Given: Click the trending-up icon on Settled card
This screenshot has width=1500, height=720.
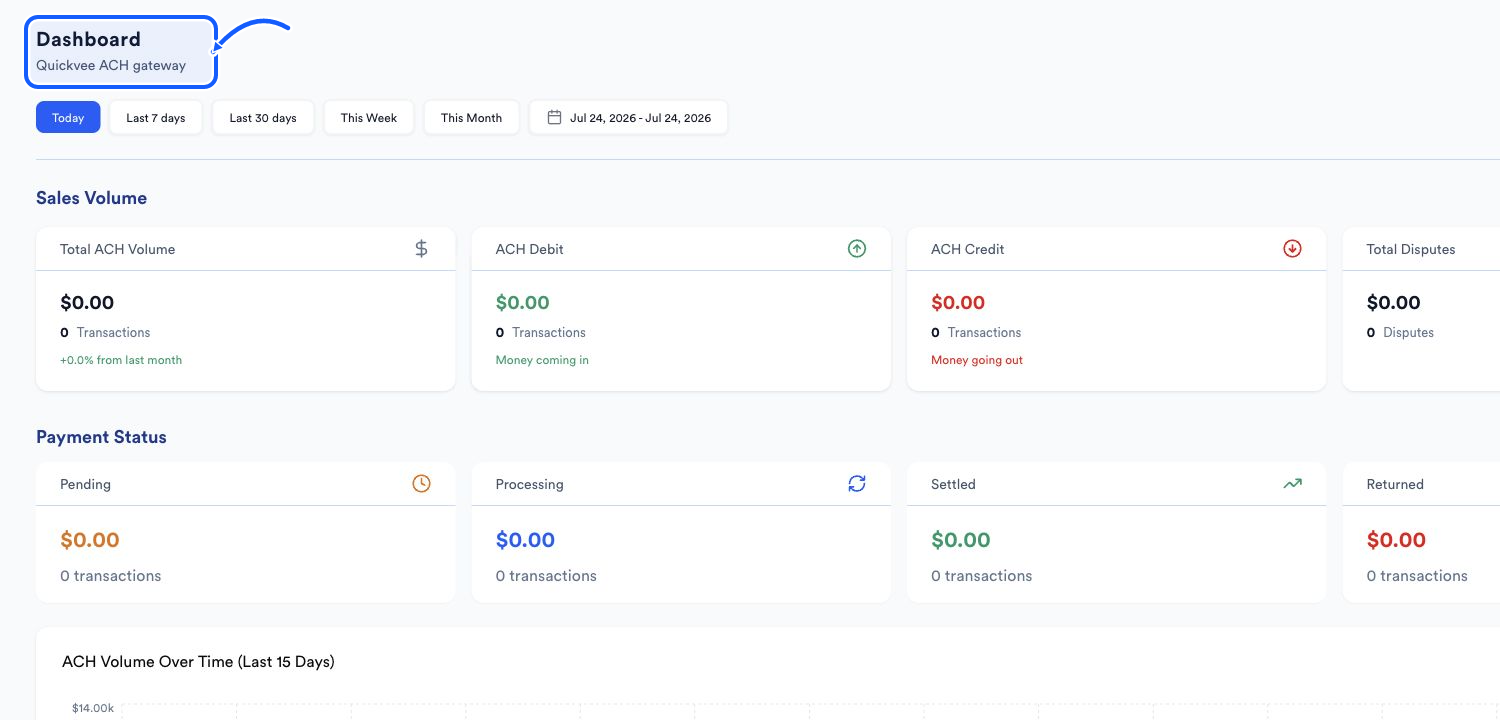Looking at the screenshot, I should 1292,484.
